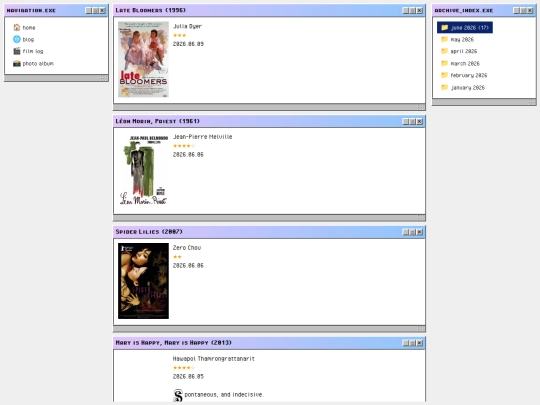Click the Léon Morin four-star rating
Image resolution: width=540 pixels, height=405 pixels.
point(184,146)
